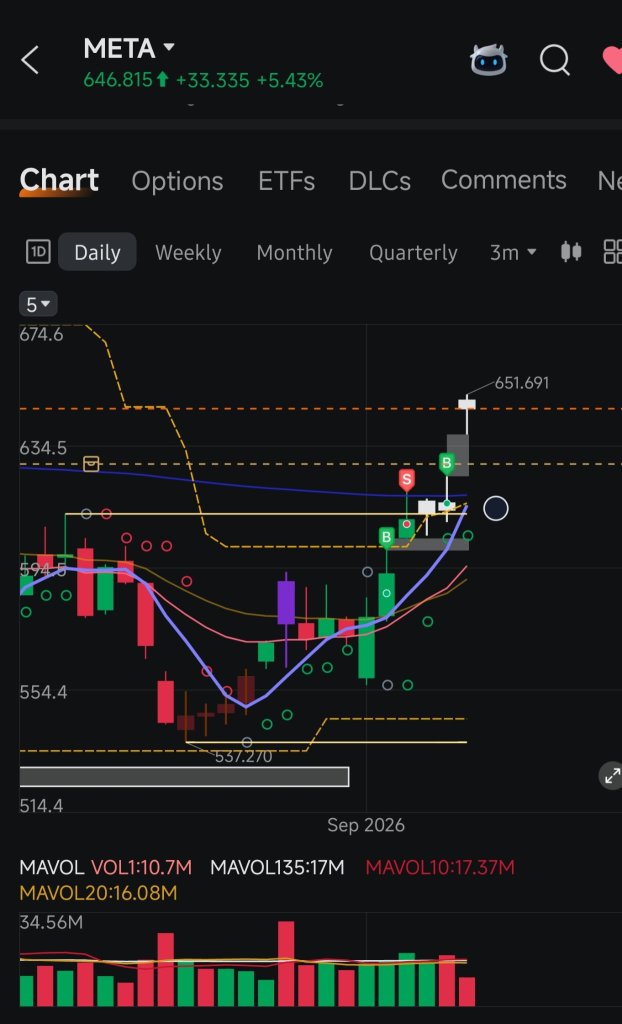Select the Quarterly timeframe

(413, 253)
